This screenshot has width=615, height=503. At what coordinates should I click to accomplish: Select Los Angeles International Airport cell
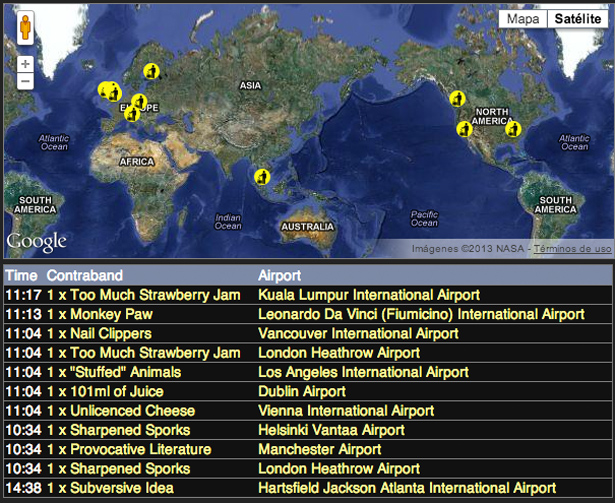coord(363,372)
